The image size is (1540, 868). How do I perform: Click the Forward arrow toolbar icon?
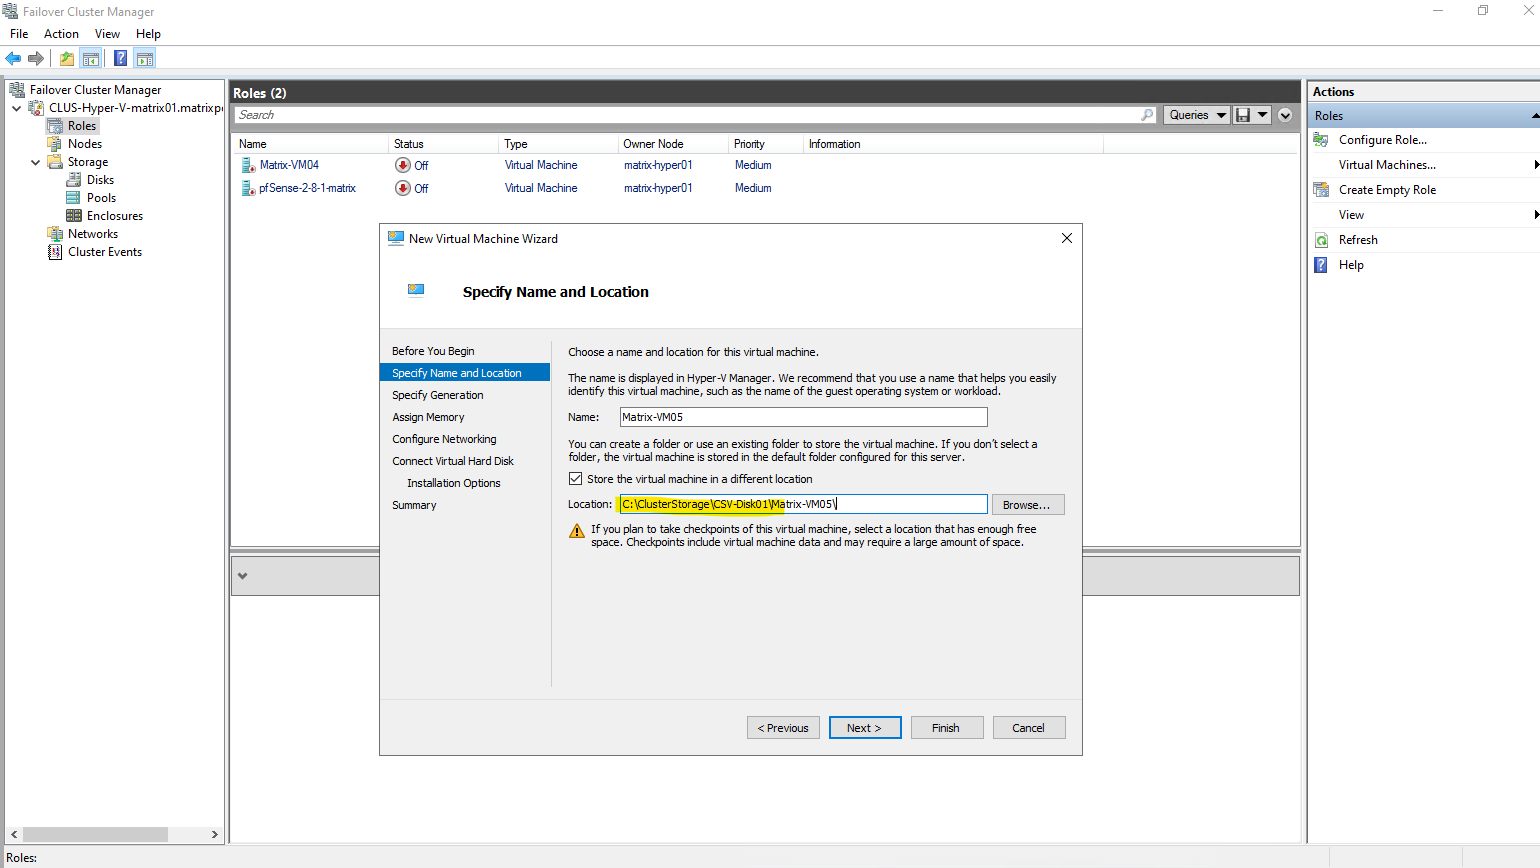click(36, 58)
